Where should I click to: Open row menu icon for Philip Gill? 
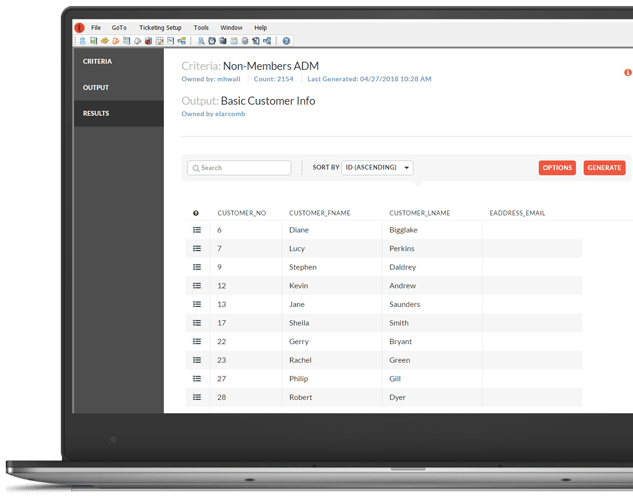click(197, 378)
